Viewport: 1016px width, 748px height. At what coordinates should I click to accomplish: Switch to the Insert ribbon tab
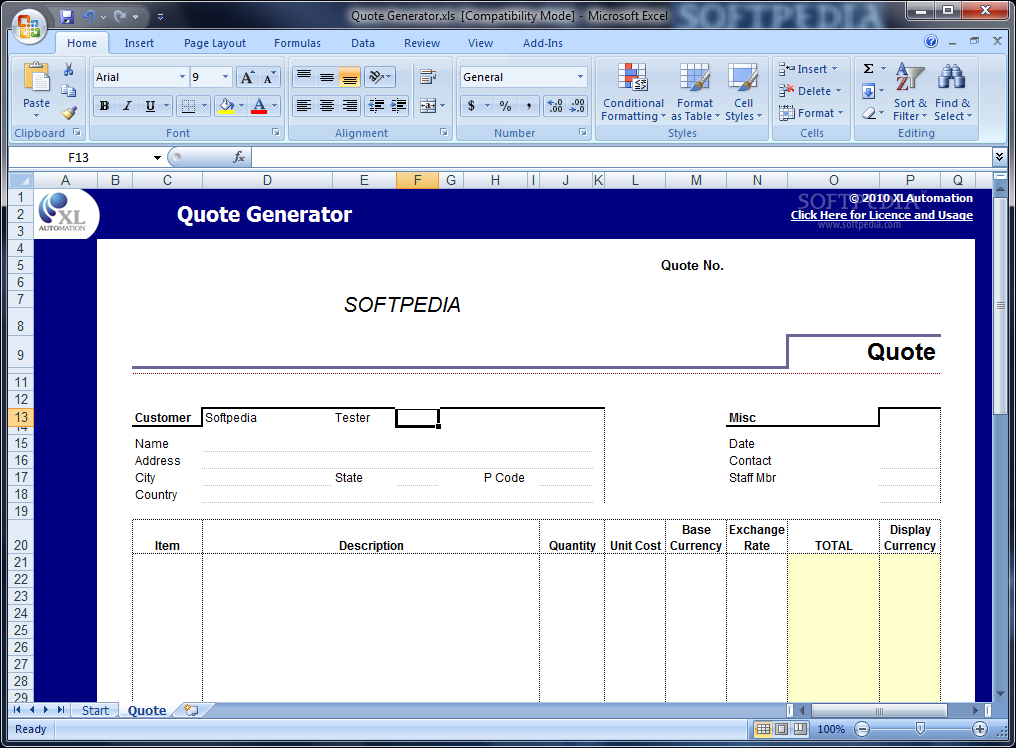(139, 43)
